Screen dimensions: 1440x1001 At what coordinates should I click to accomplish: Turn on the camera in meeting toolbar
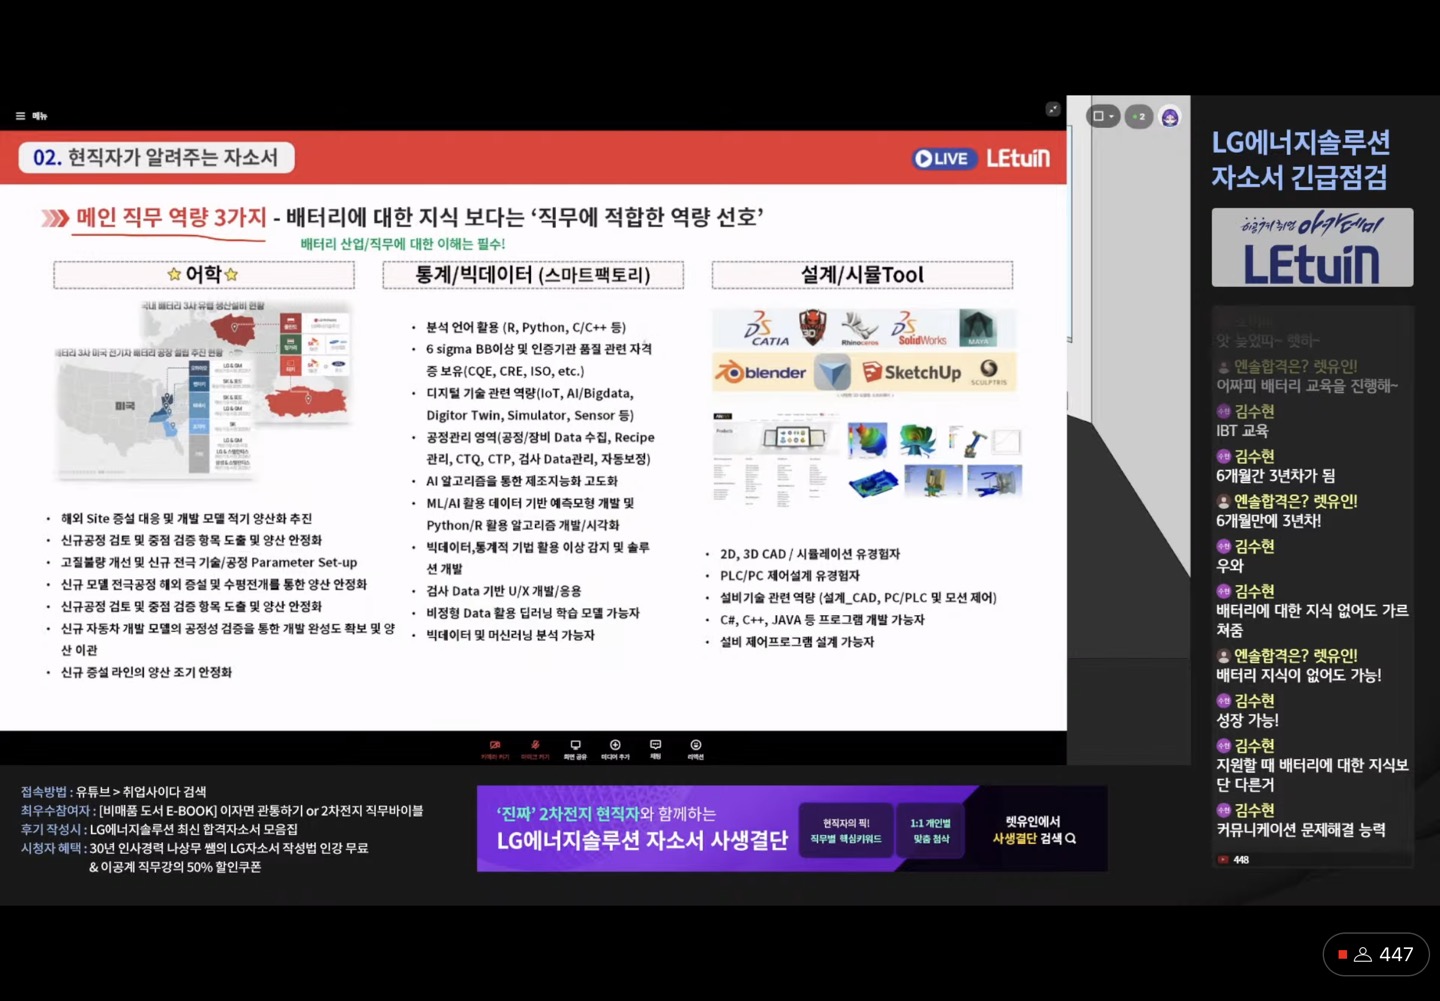[495, 750]
